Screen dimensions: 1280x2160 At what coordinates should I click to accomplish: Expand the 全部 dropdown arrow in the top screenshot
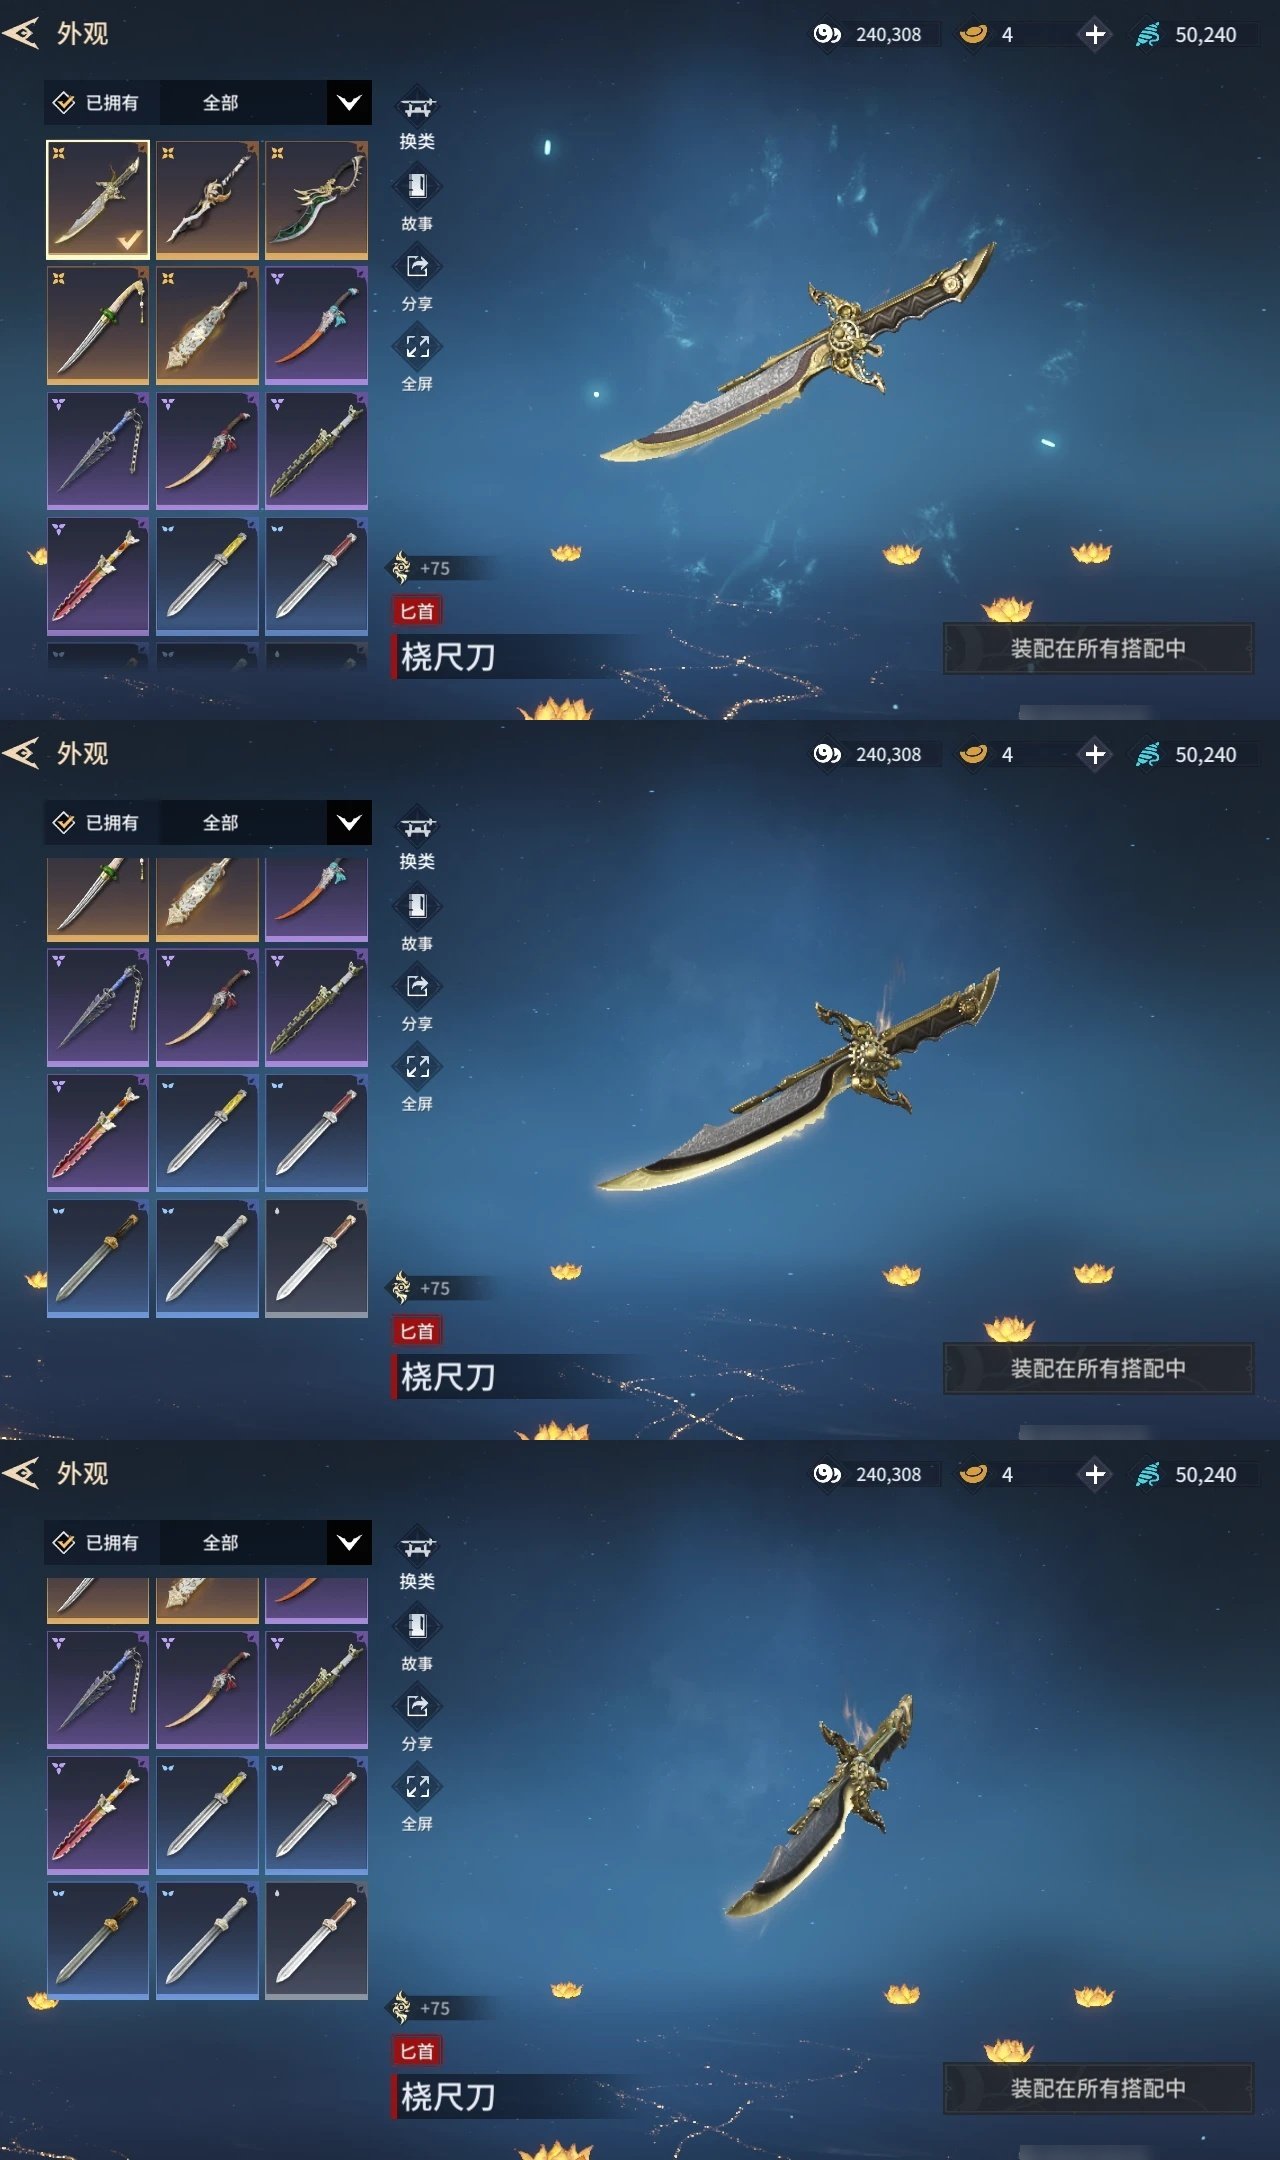point(349,103)
